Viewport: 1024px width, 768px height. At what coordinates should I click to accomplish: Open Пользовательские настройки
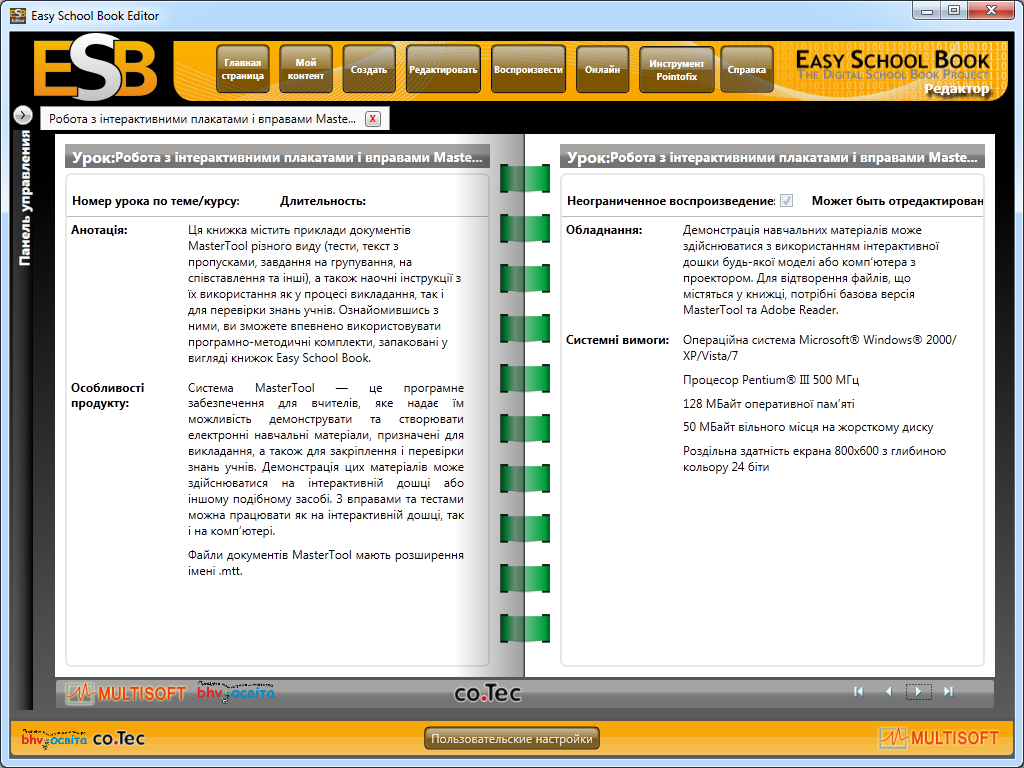click(x=512, y=739)
